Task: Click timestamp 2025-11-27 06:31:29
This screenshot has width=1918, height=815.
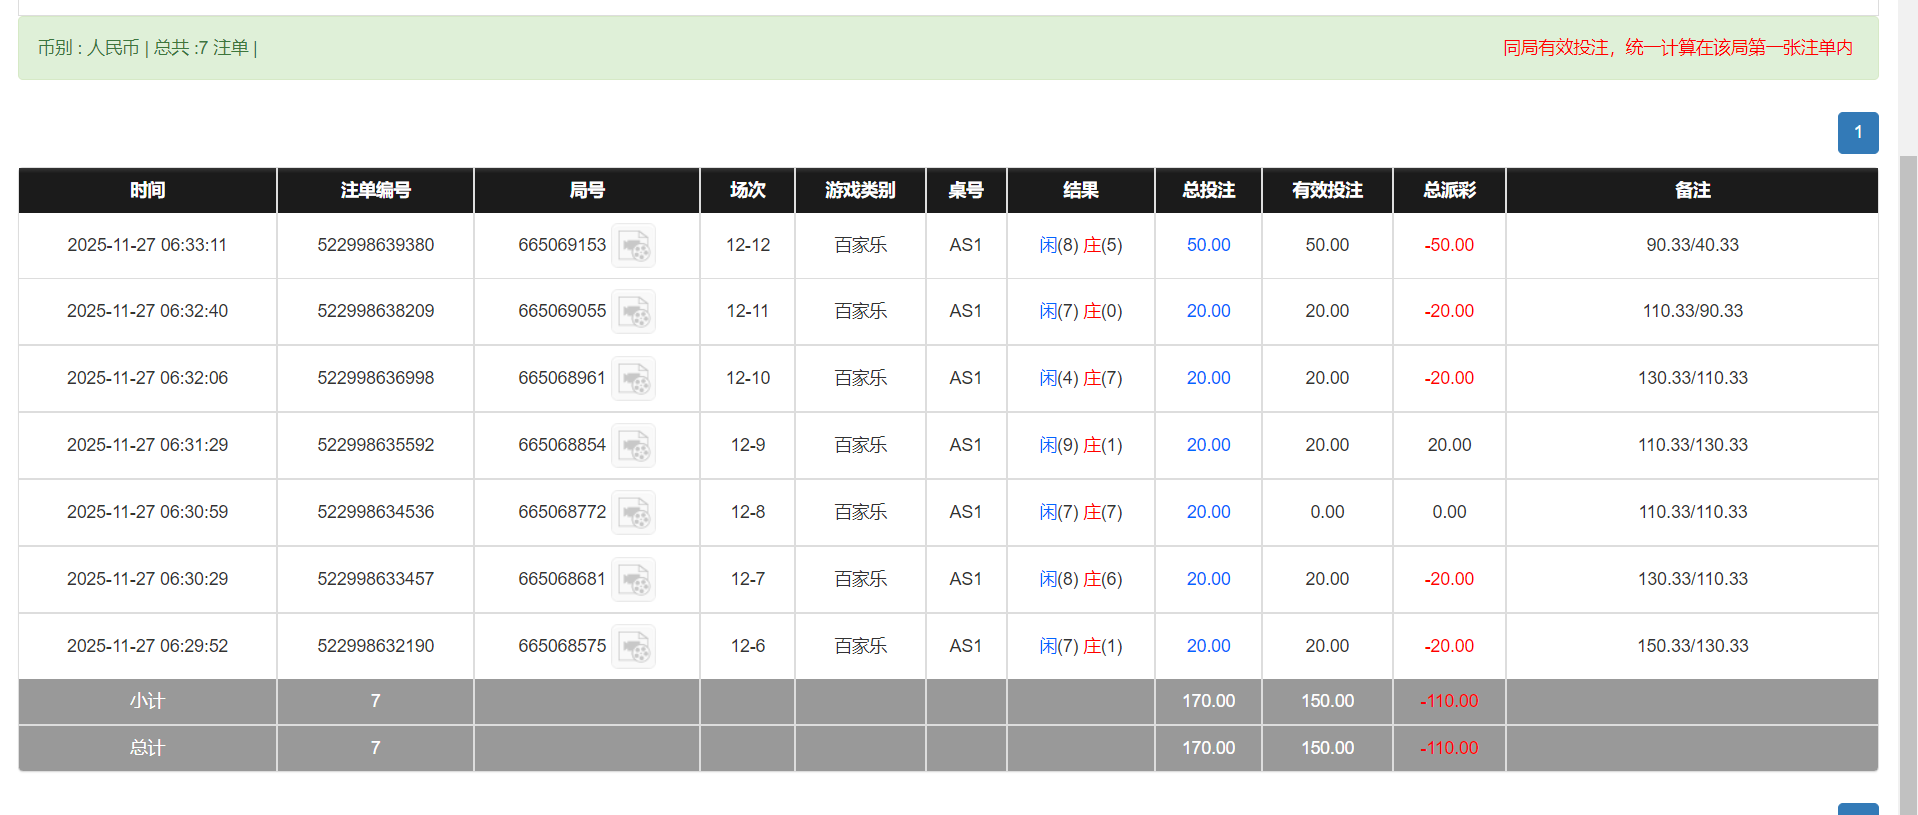Action: [x=147, y=445]
